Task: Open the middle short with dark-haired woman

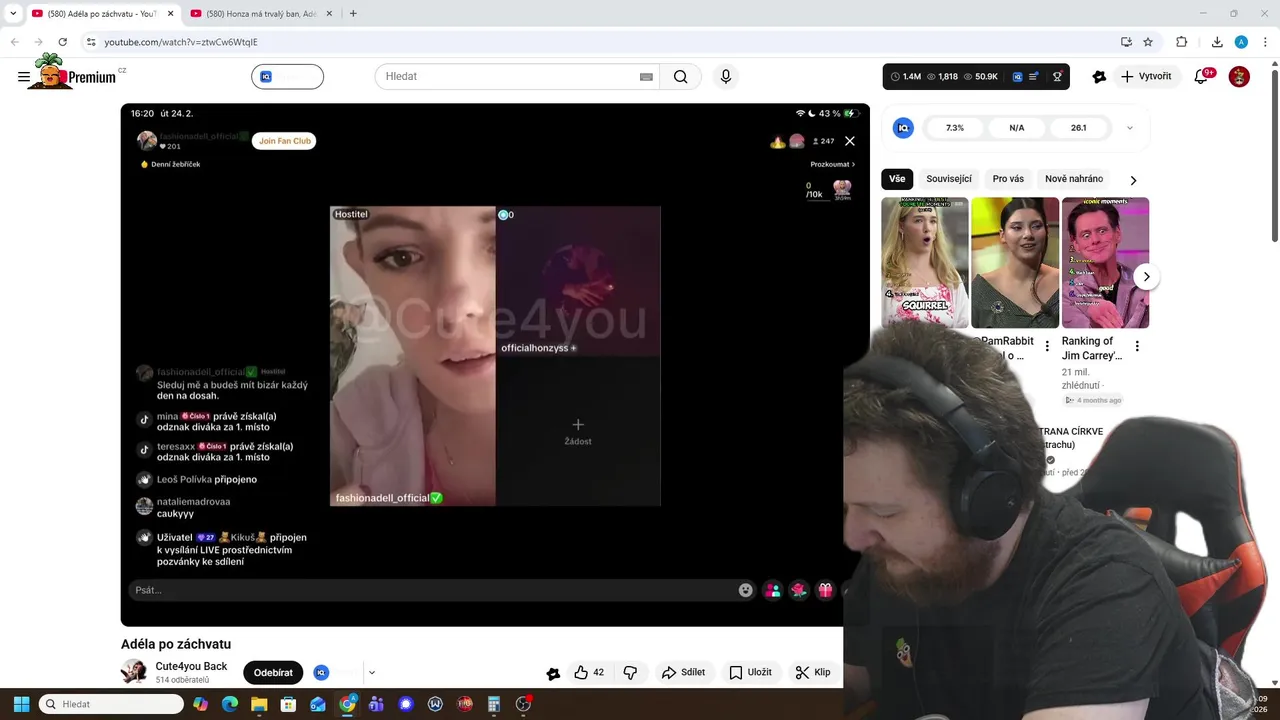Action: pyautogui.click(x=1015, y=262)
